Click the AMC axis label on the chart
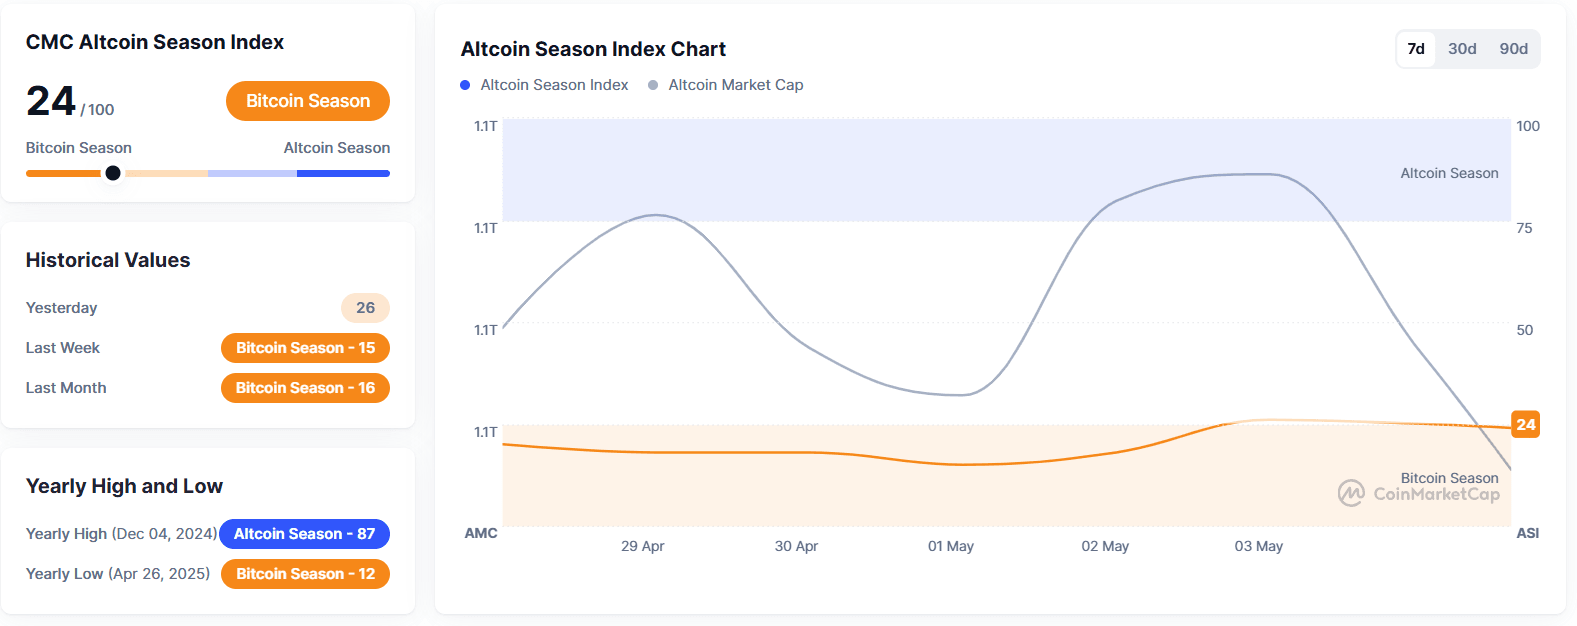 [x=481, y=533]
